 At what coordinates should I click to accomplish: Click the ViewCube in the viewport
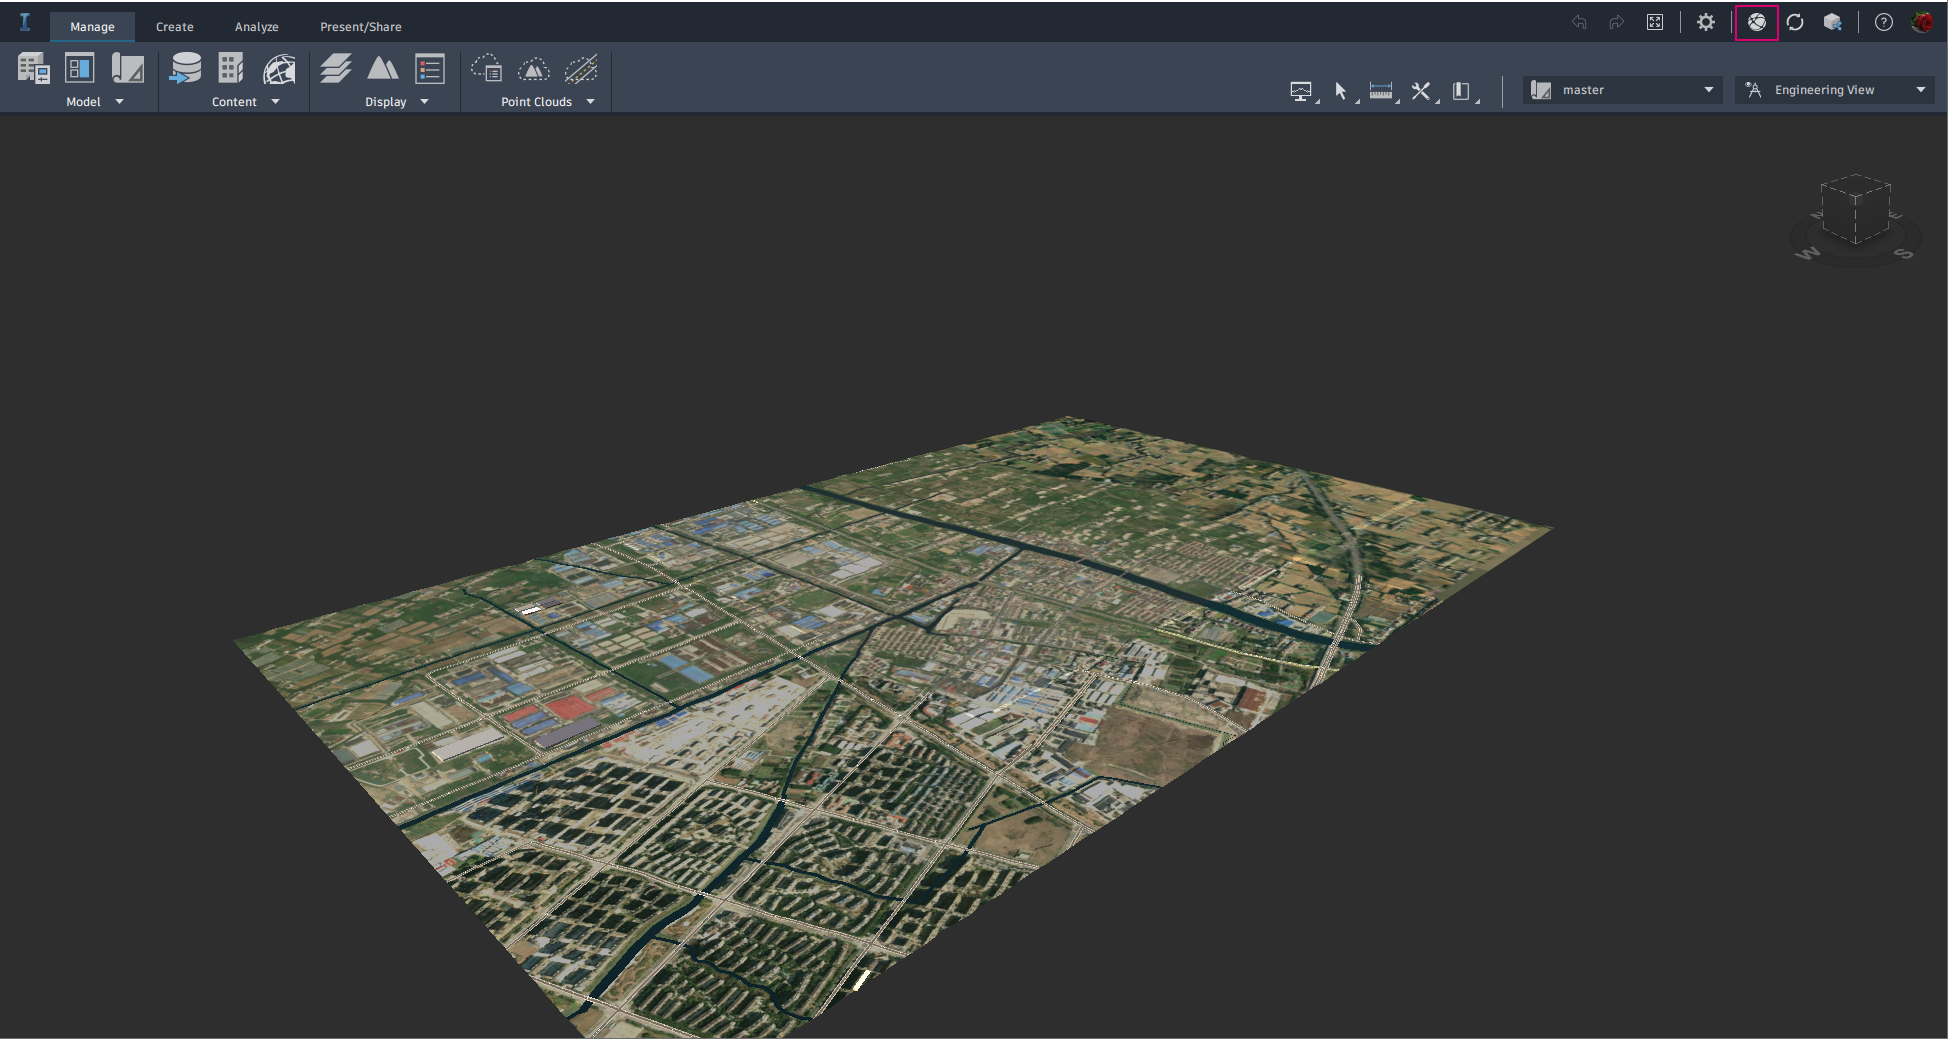[1855, 209]
